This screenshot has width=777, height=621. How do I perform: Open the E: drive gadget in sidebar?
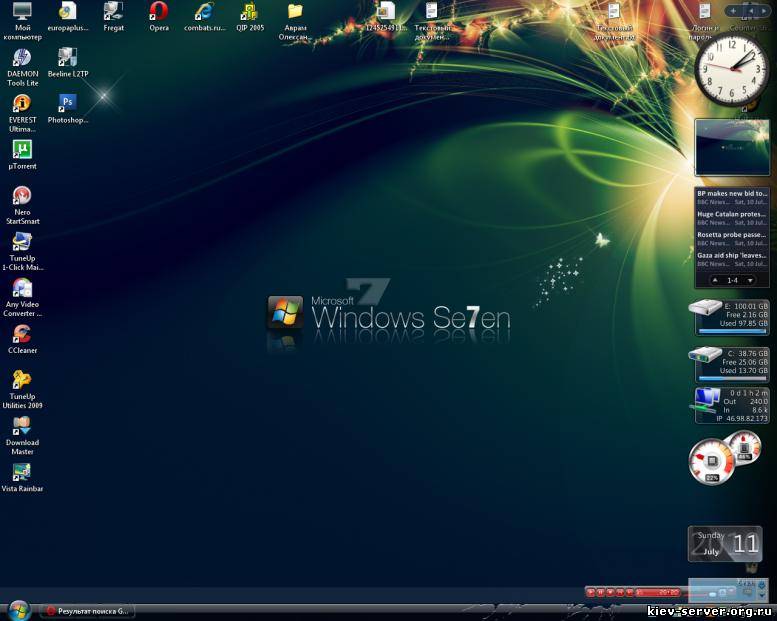point(731,315)
